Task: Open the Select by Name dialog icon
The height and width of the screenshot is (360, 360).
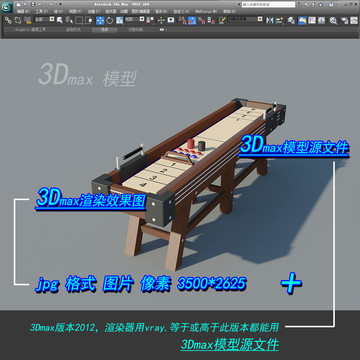Action: (x=69, y=20)
